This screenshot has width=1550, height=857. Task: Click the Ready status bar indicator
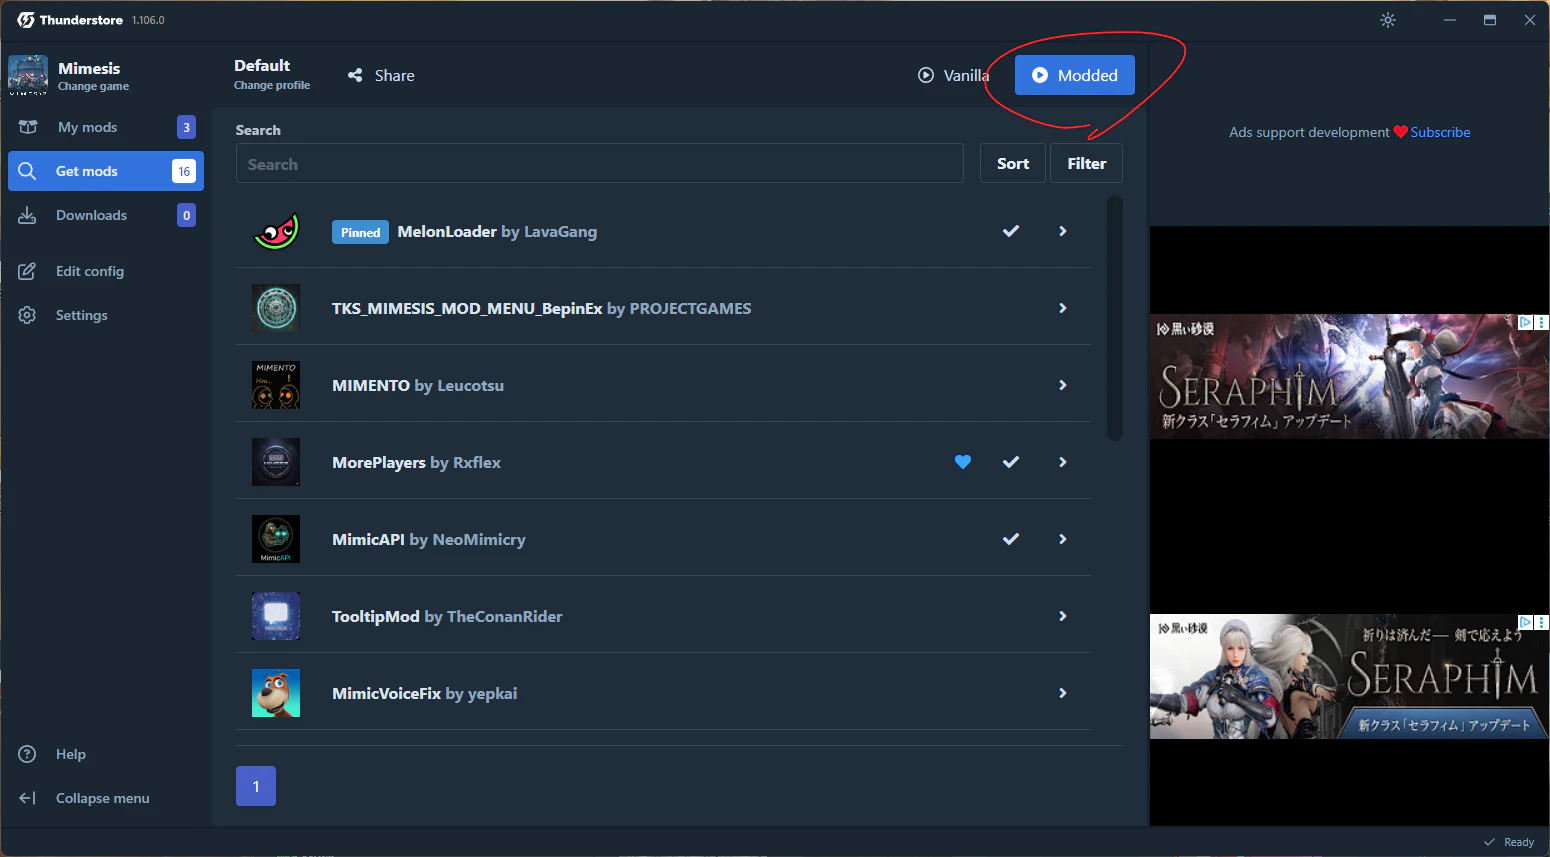pos(1509,842)
